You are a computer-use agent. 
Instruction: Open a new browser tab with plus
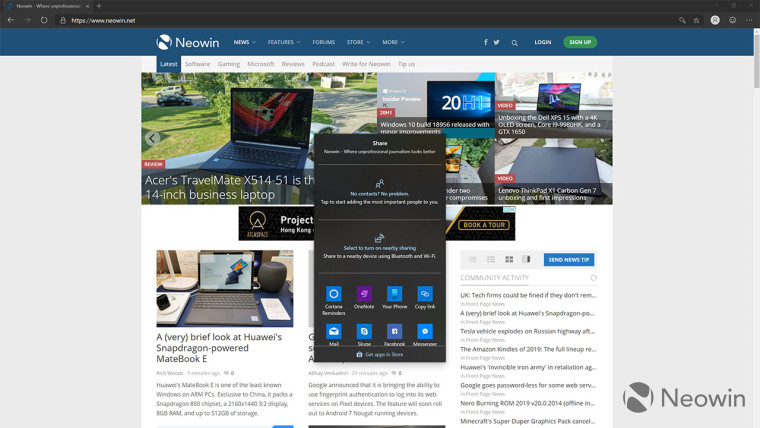pos(99,6)
